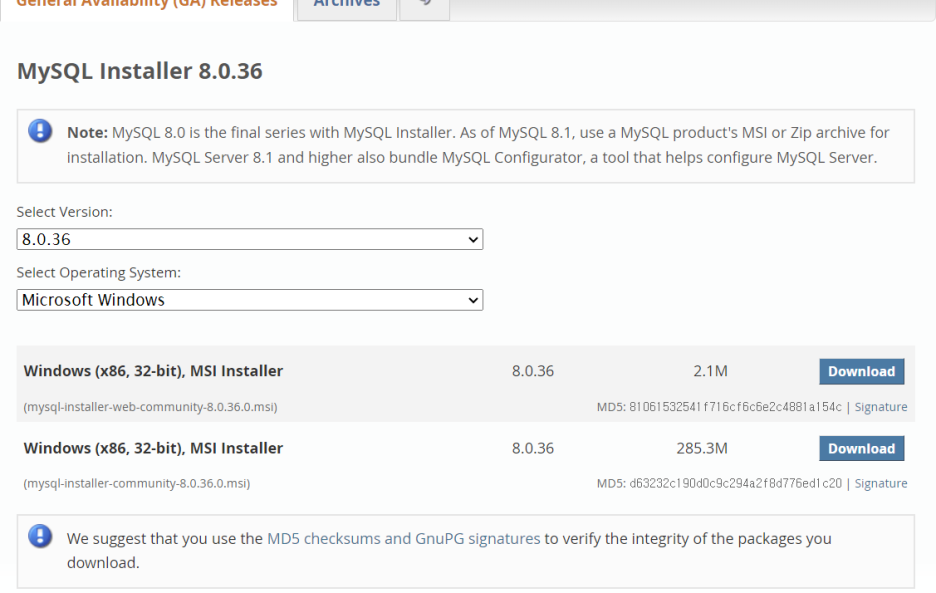The image size is (936, 593).
Task: Open the Select Version dropdown showing 8.0.36
Action: 250,239
